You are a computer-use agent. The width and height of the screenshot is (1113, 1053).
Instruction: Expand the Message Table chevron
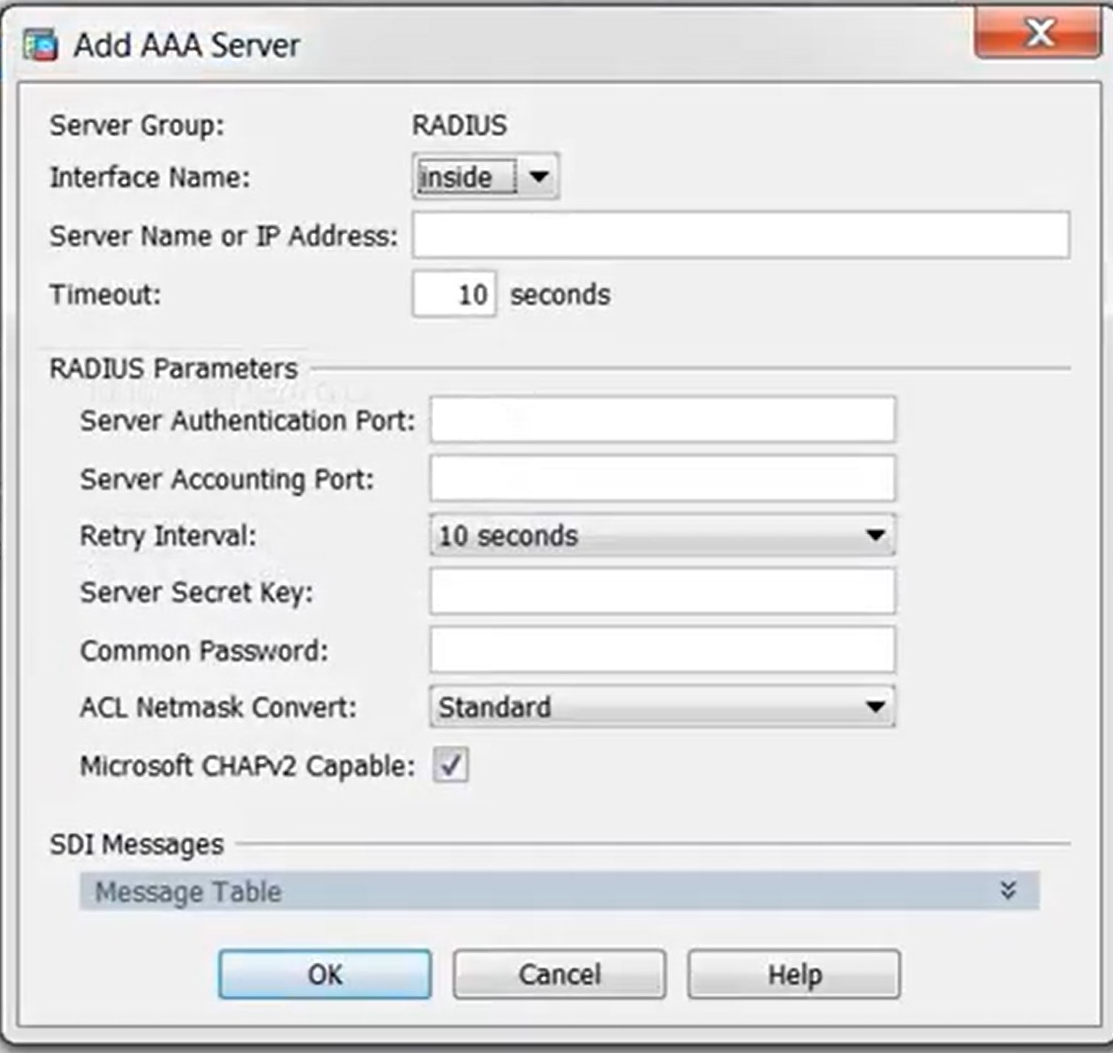1008,890
